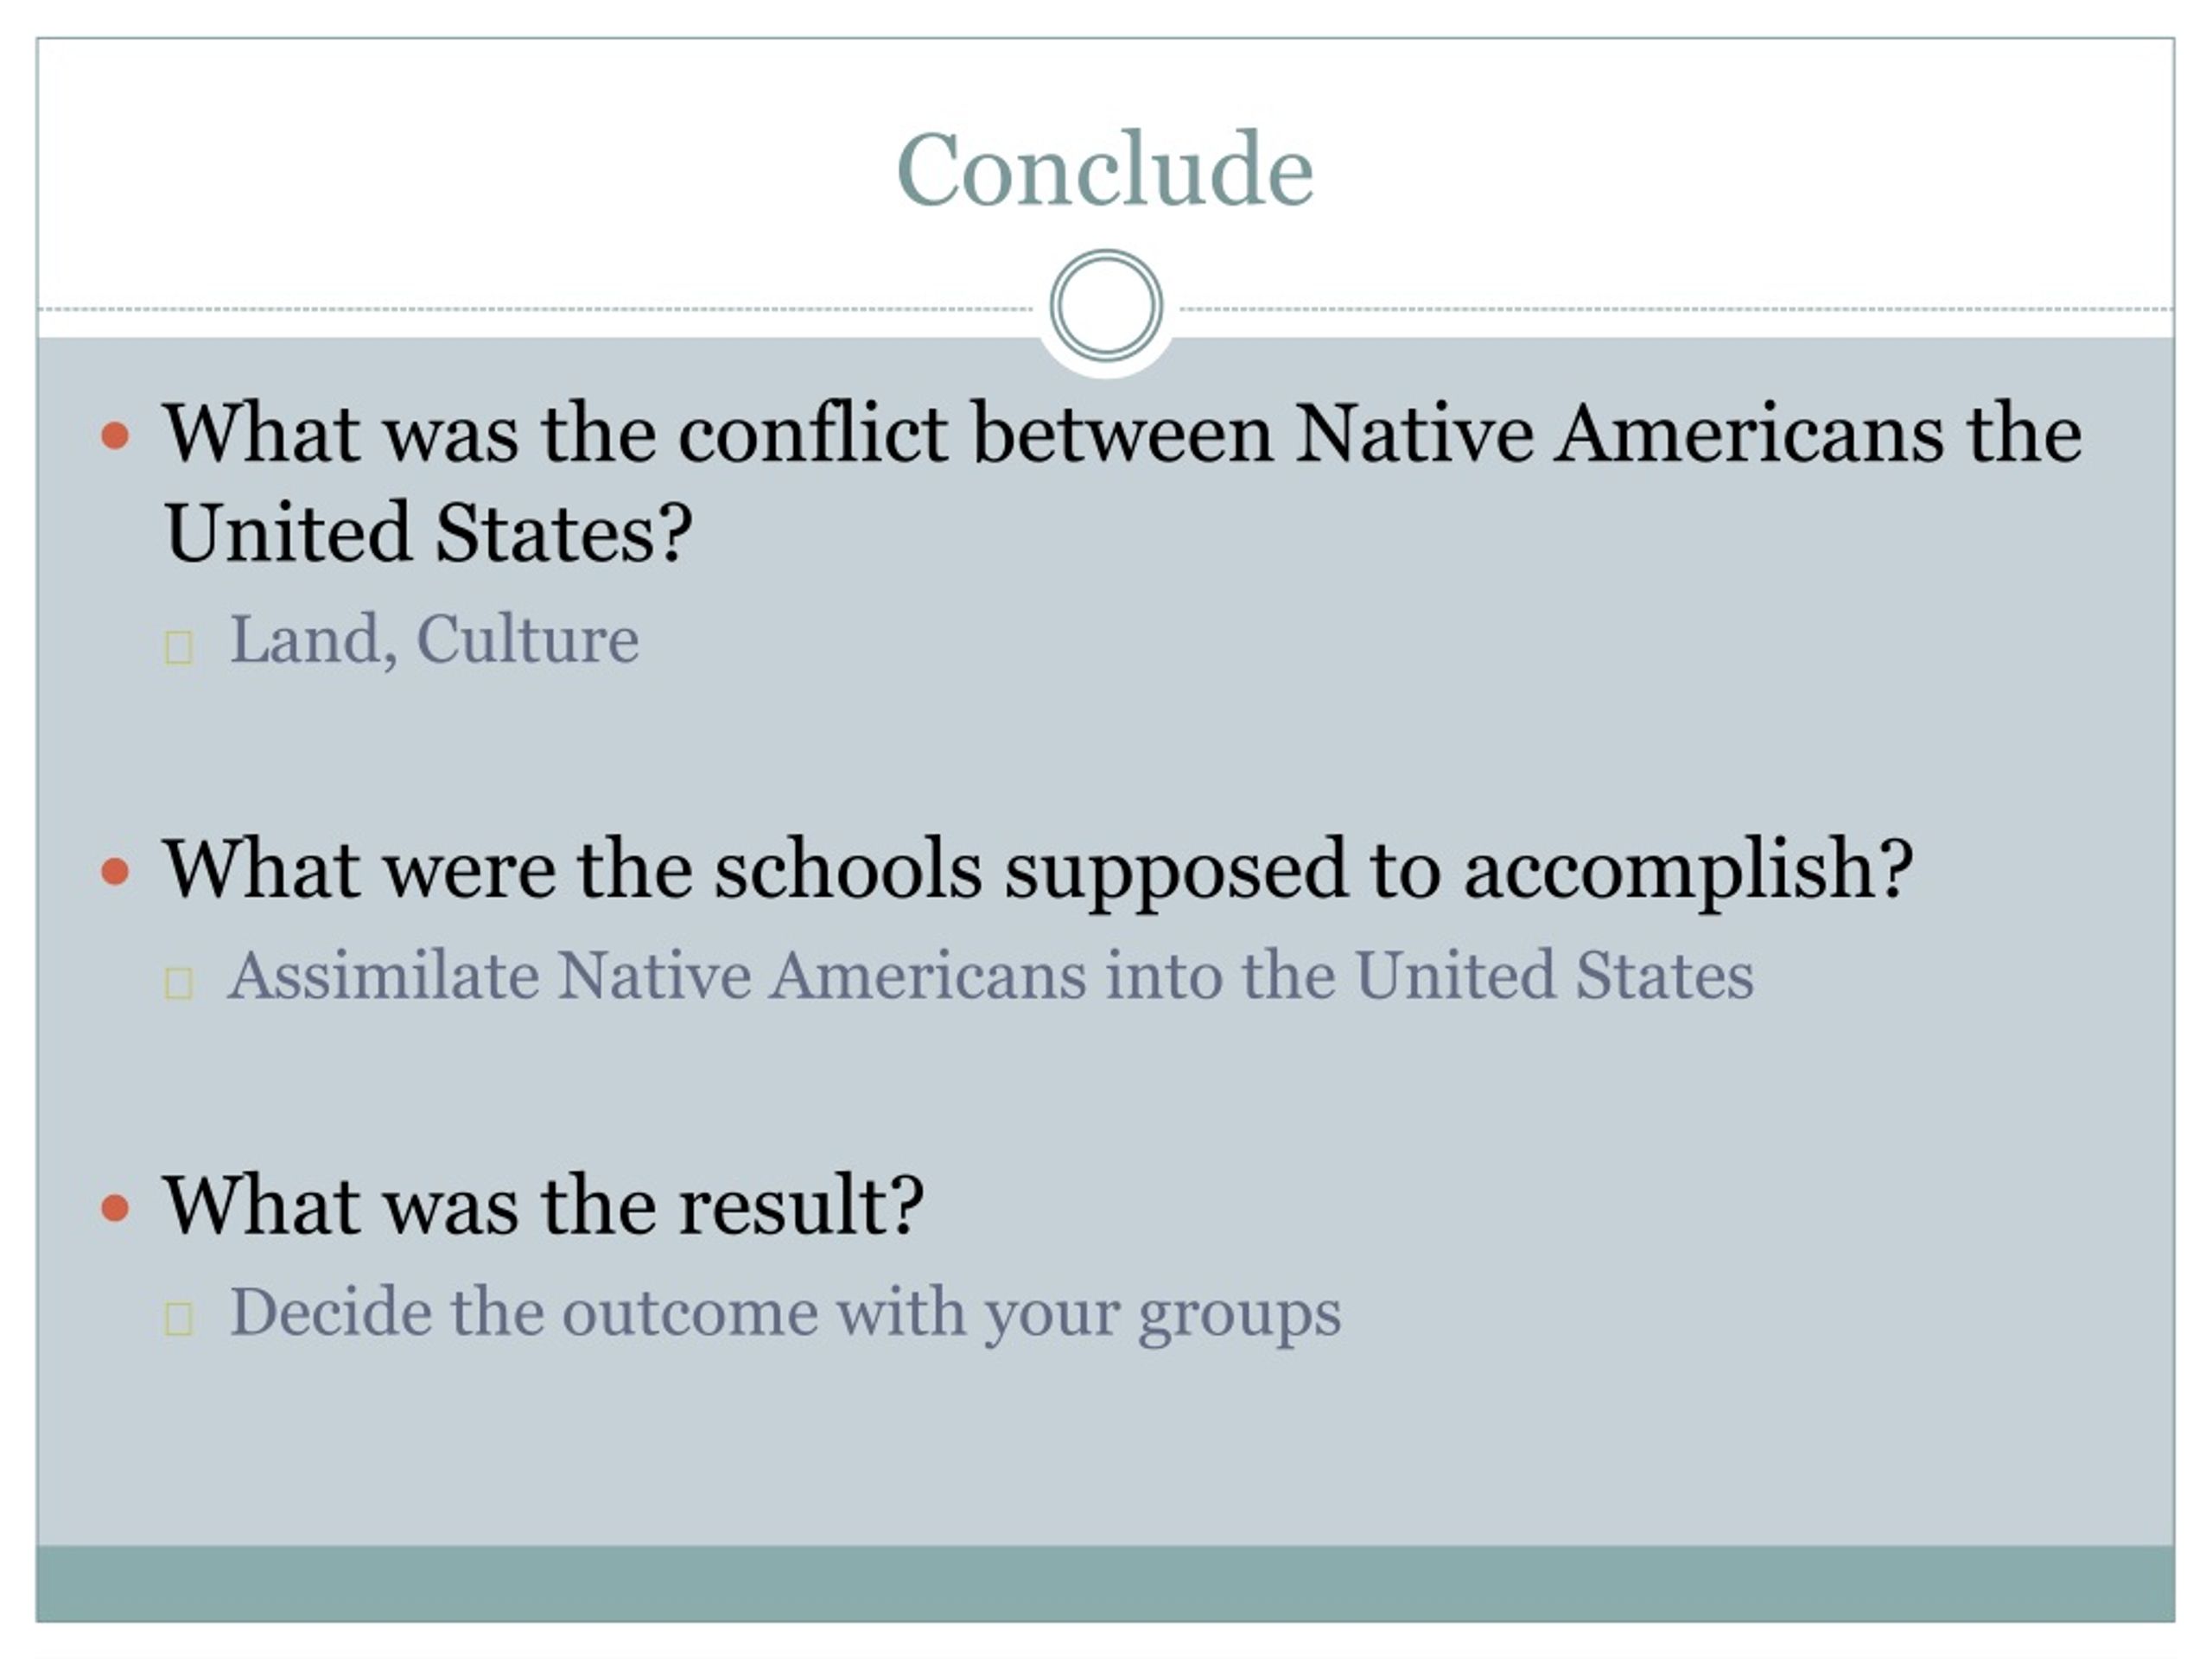Click the 'Land, Culture' sub-bullet text
The height and width of the screenshot is (1659, 2212).
tap(434, 640)
